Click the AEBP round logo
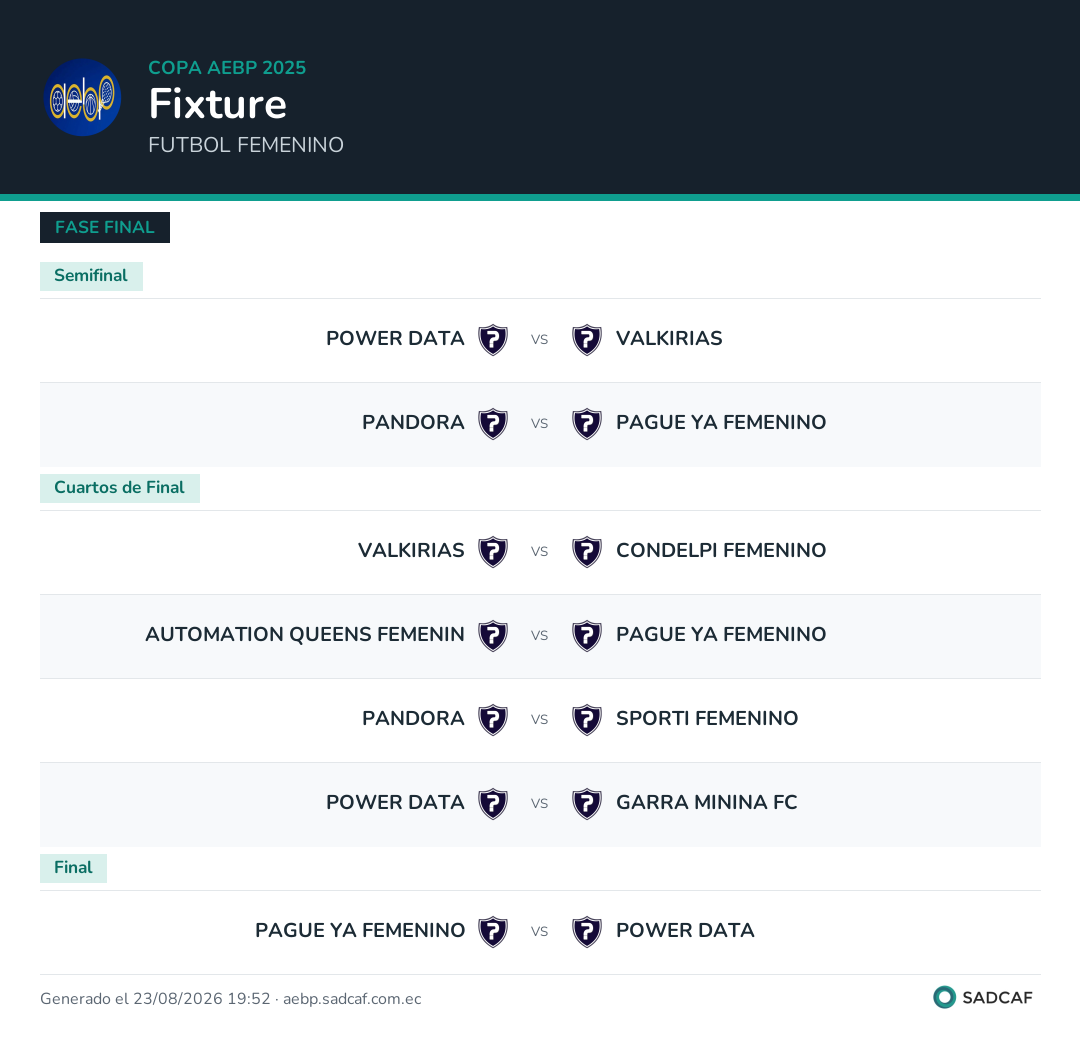The width and height of the screenshot is (1080, 1050). tap(83, 97)
